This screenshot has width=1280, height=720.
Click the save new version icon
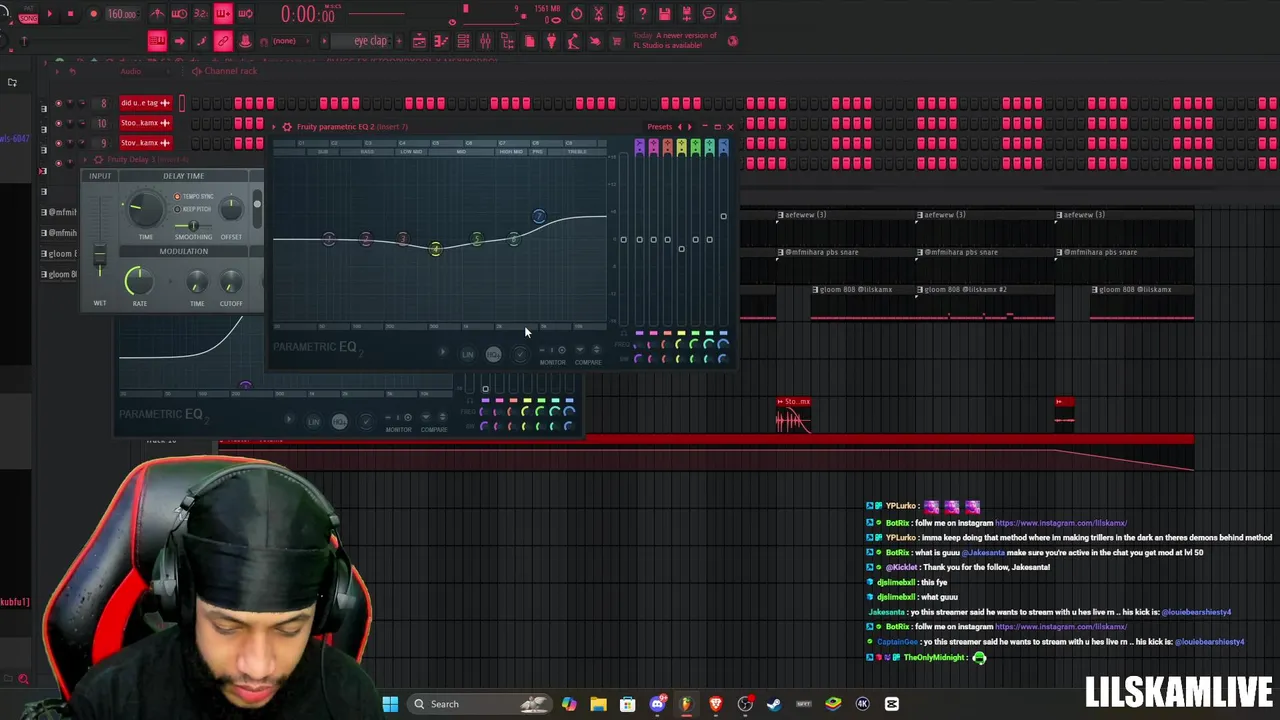tap(686, 14)
